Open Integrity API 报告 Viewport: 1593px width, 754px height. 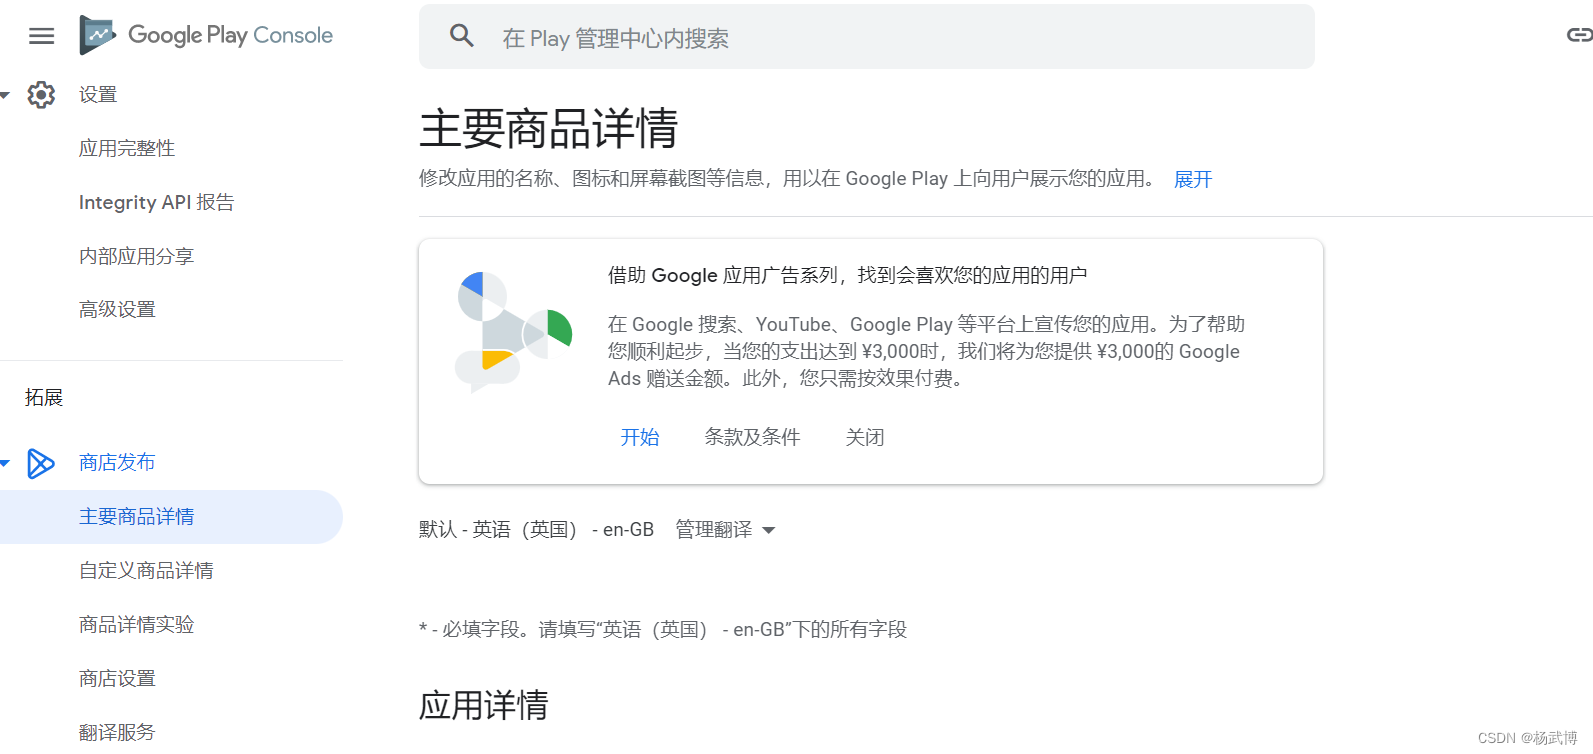pyautogui.click(x=157, y=202)
